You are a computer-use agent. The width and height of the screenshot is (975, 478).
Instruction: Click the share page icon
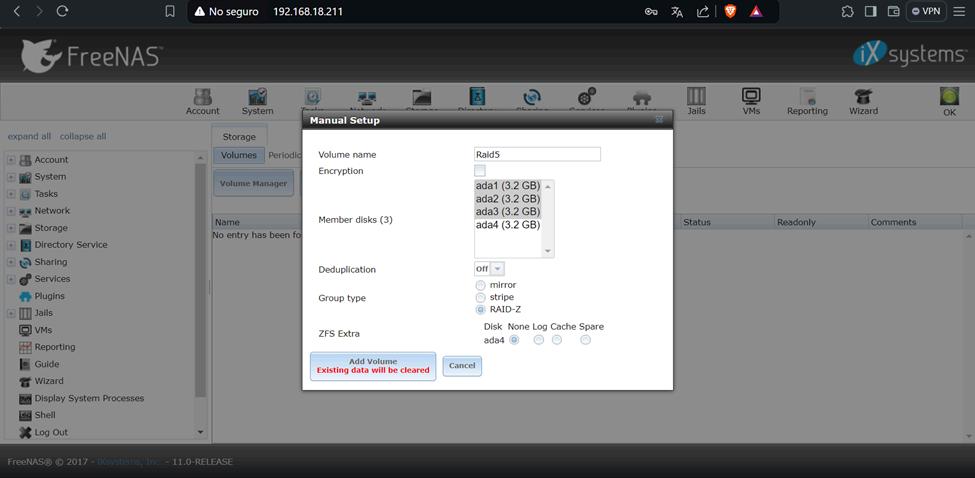point(703,12)
